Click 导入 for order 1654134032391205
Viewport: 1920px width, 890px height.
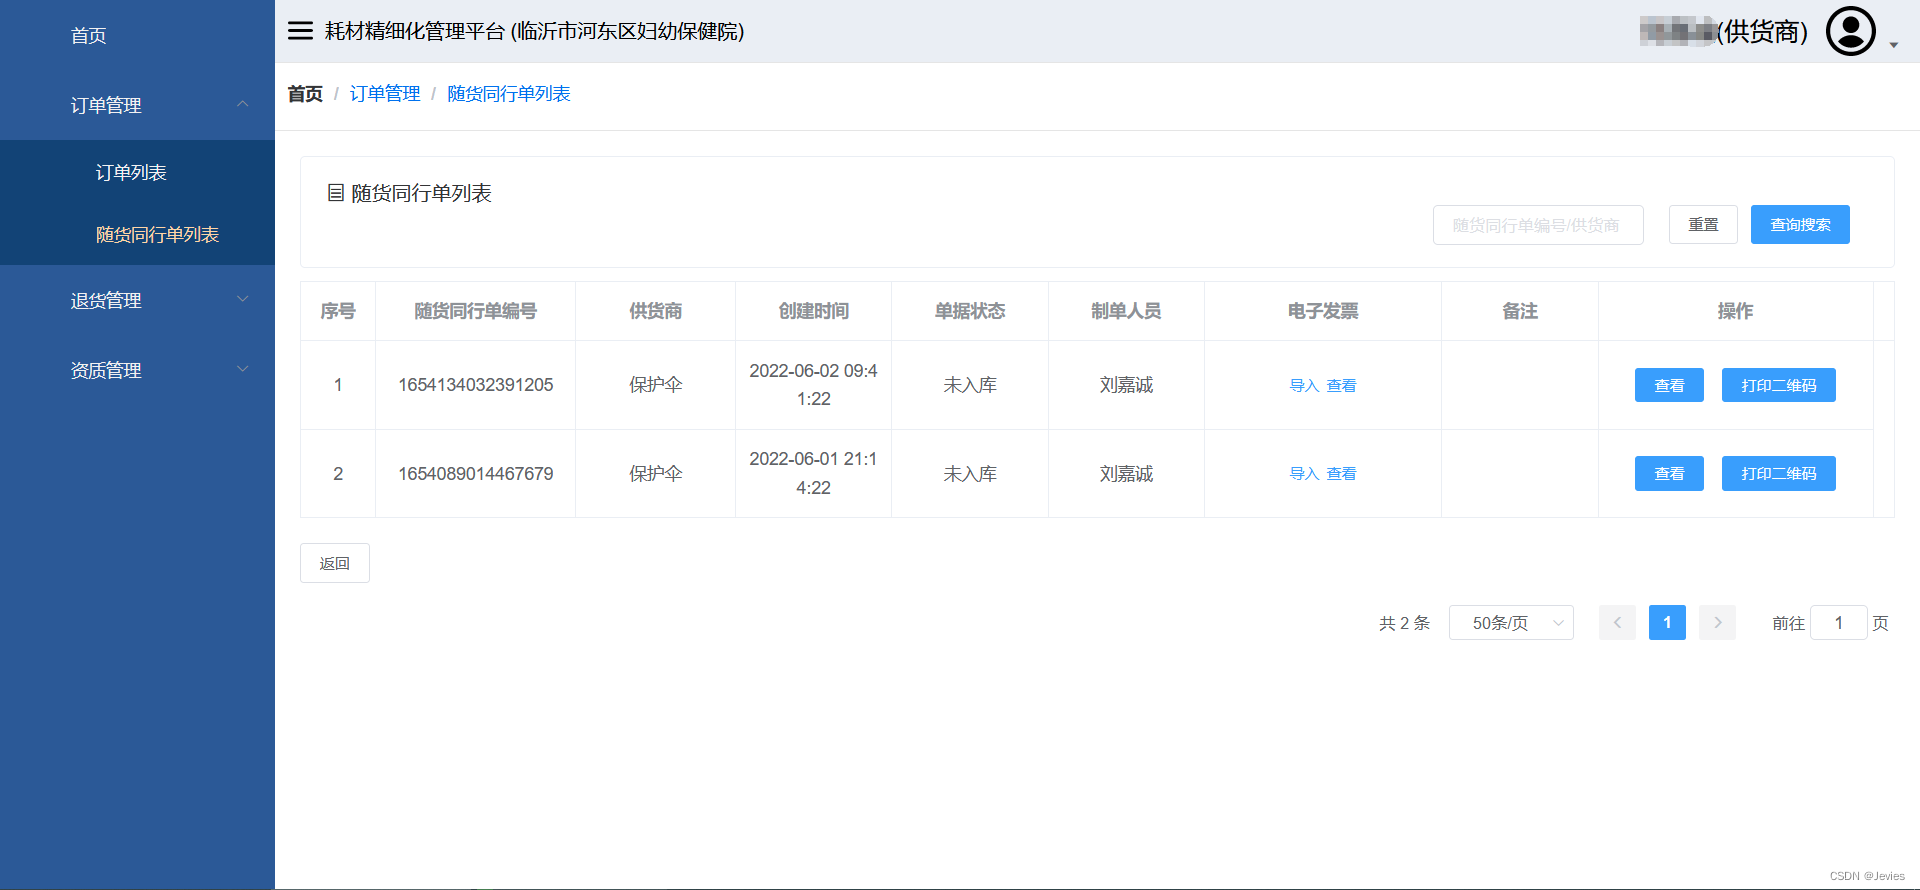tap(1304, 385)
